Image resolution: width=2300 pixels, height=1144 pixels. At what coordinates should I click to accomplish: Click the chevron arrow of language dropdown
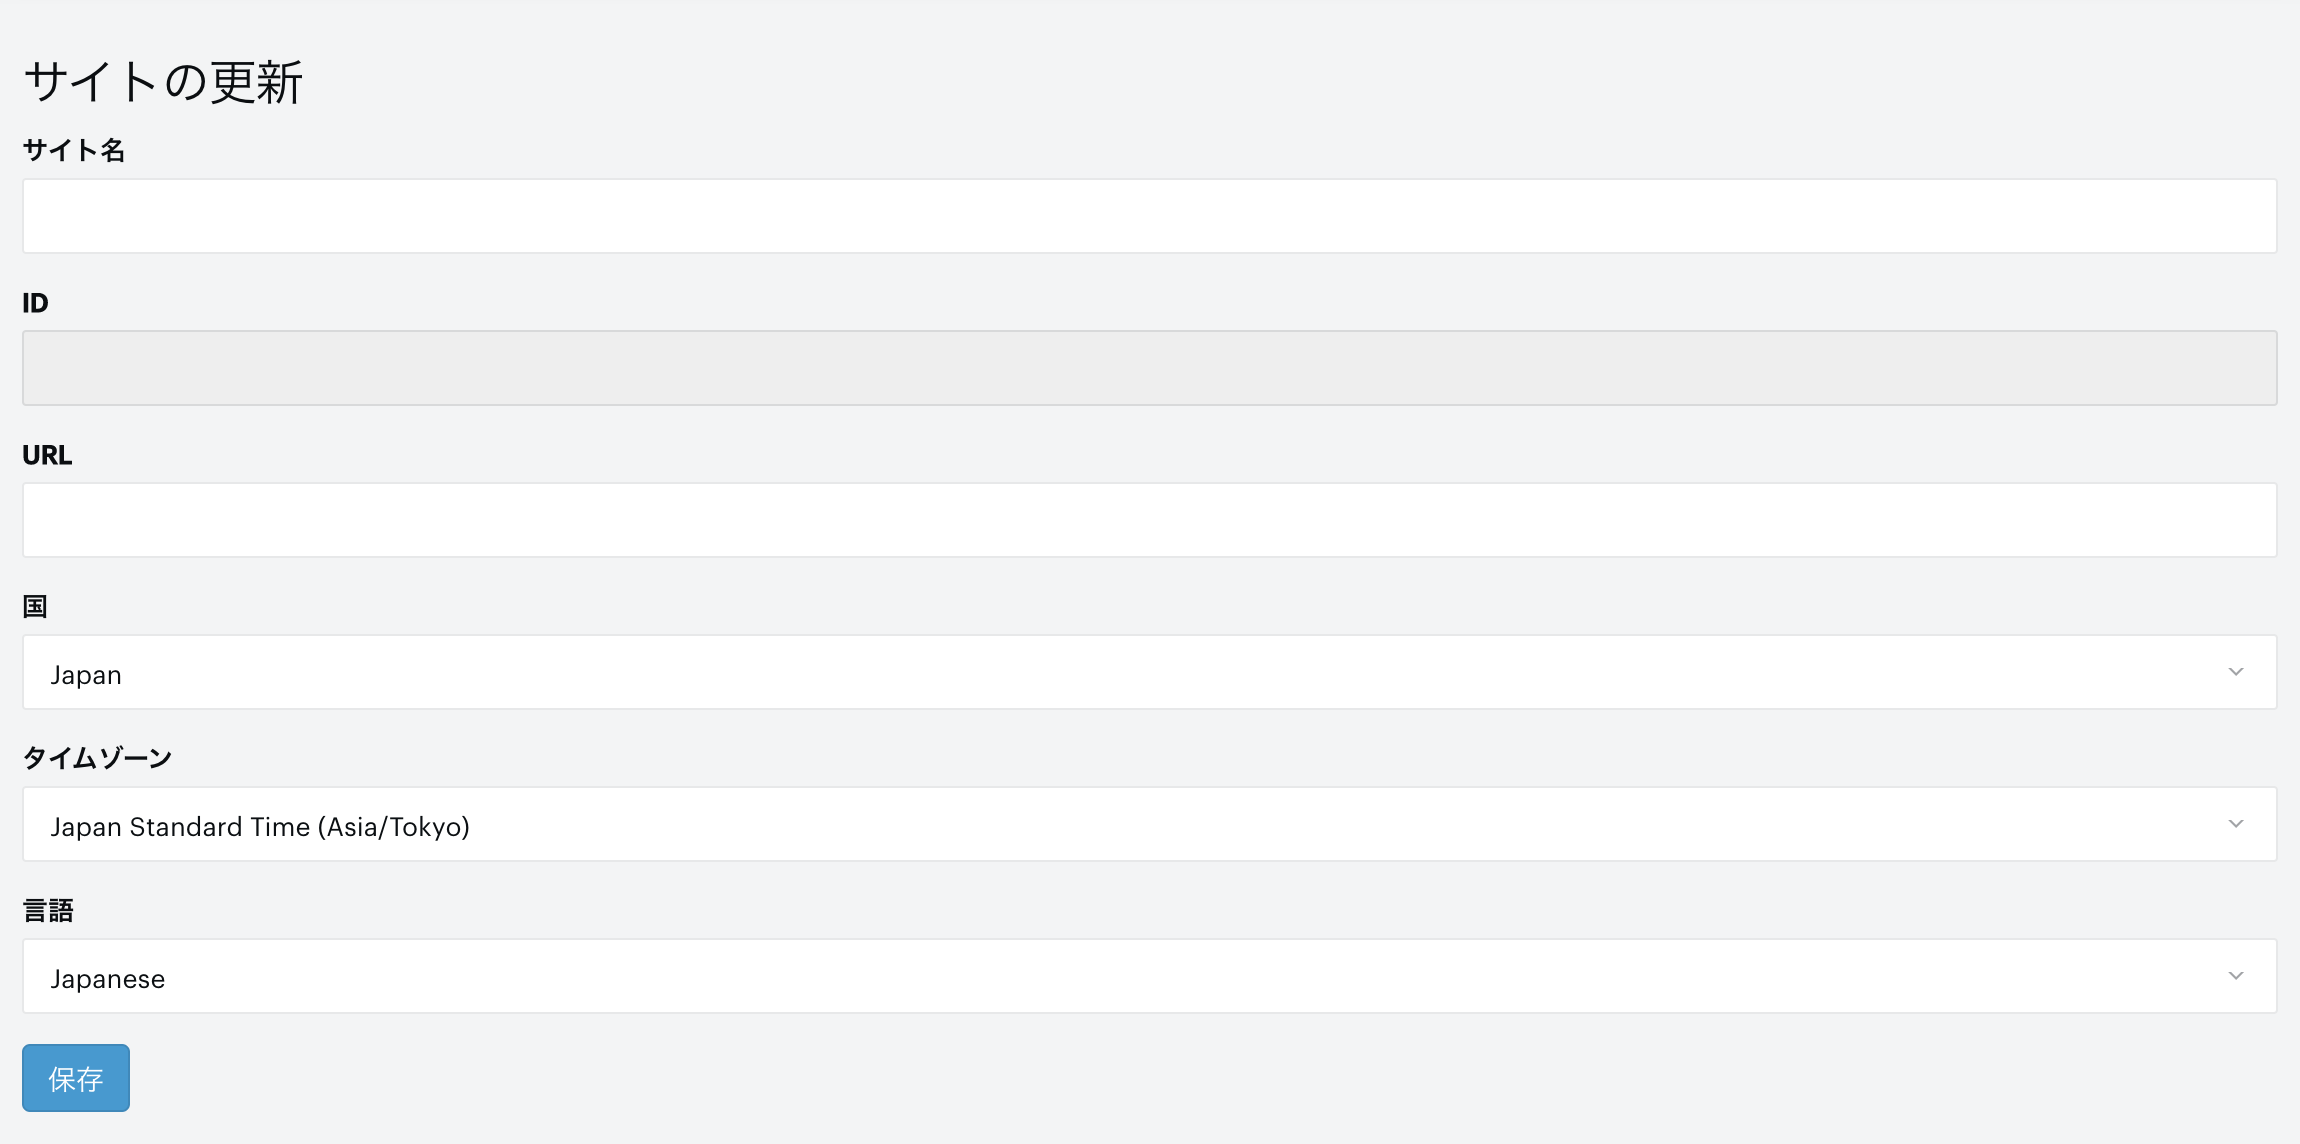point(2236,976)
